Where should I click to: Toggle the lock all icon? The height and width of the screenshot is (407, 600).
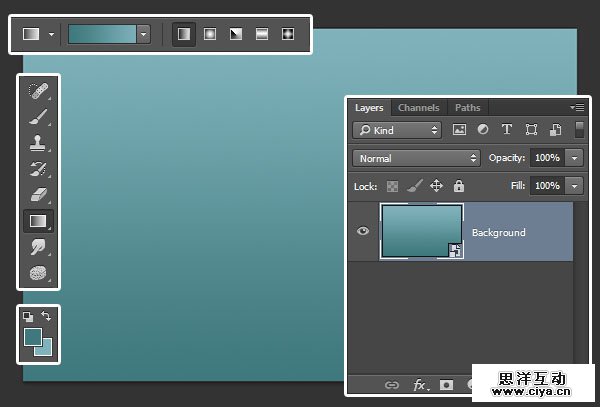tap(459, 186)
